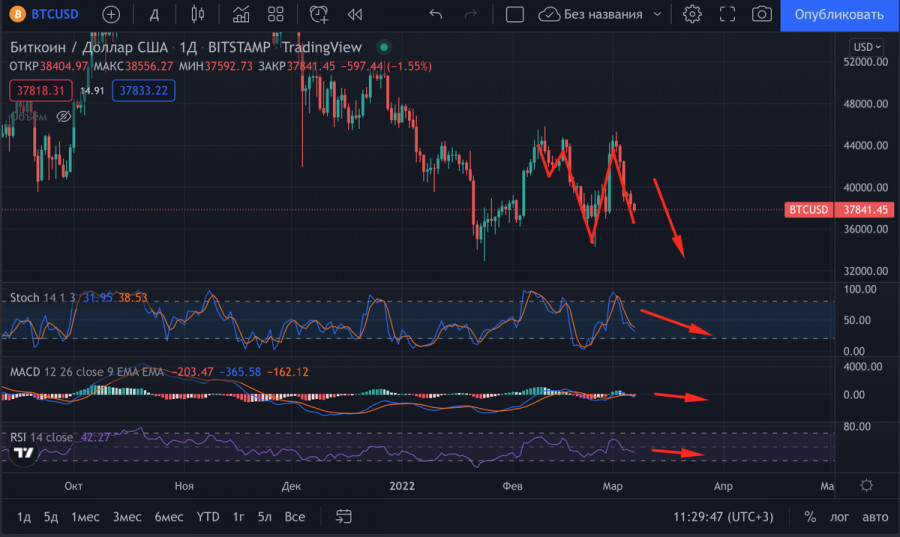Open the go-to-date calendar icon
Viewport: 900px width, 537px height.
(343, 517)
